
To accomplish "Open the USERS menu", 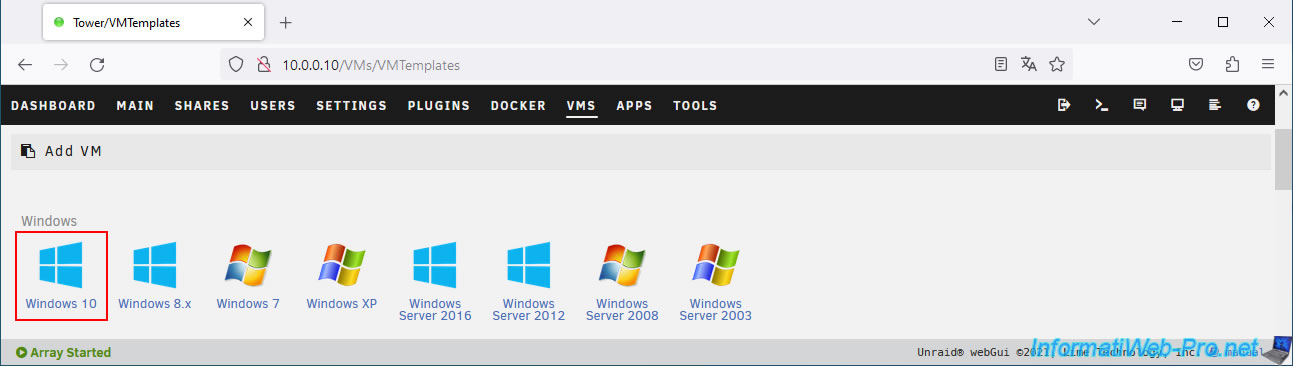I will coord(273,105).
